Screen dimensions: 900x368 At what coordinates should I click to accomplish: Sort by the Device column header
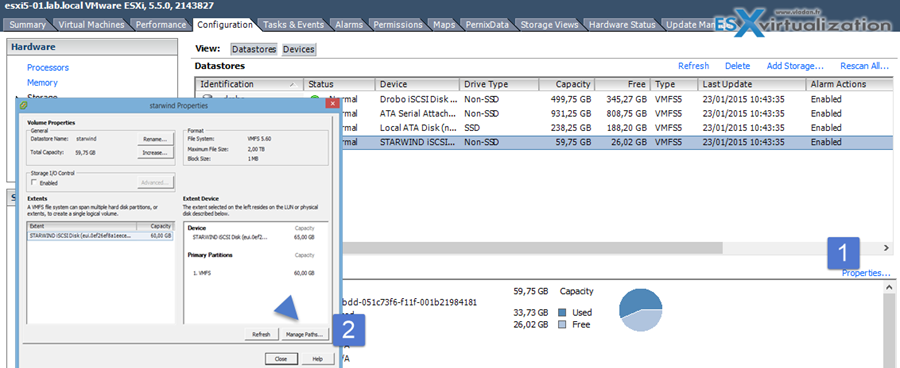tap(417, 84)
